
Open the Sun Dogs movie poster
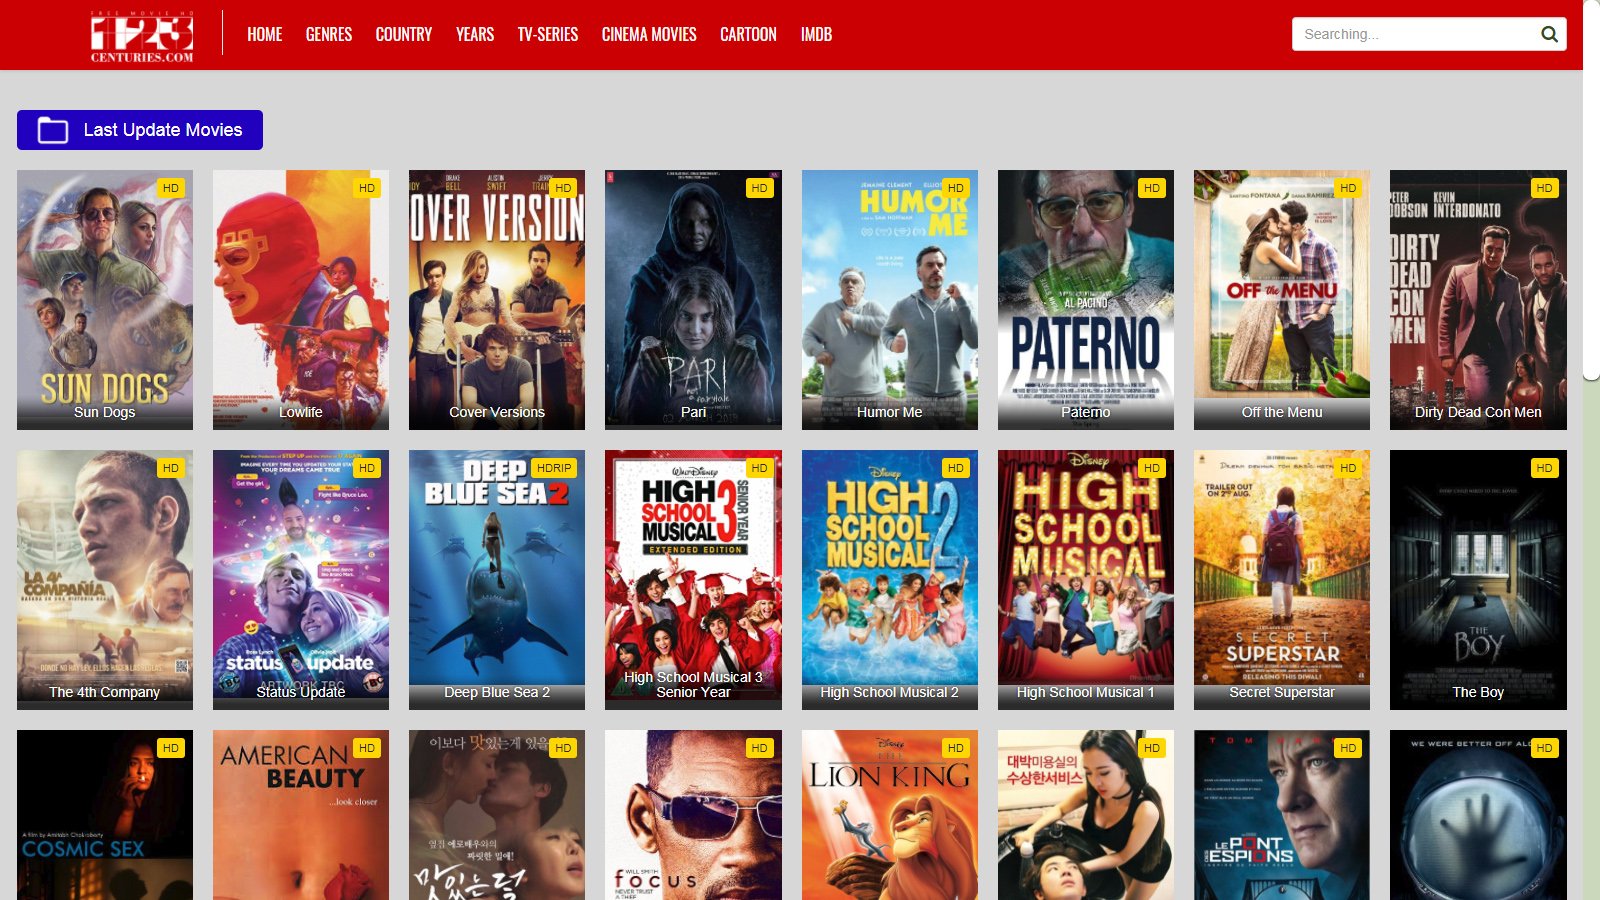105,300
